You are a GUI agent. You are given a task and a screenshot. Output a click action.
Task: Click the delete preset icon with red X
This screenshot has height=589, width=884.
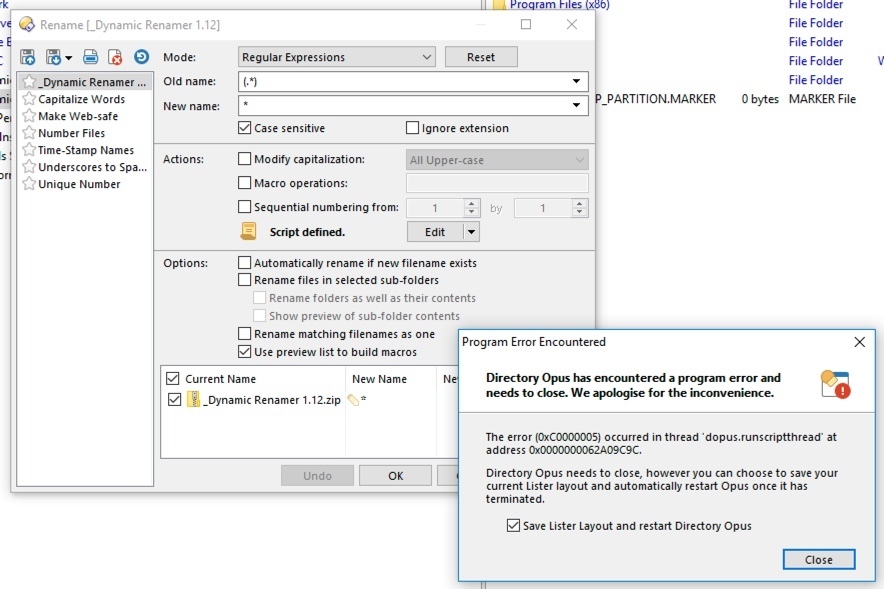coord(115,57)
